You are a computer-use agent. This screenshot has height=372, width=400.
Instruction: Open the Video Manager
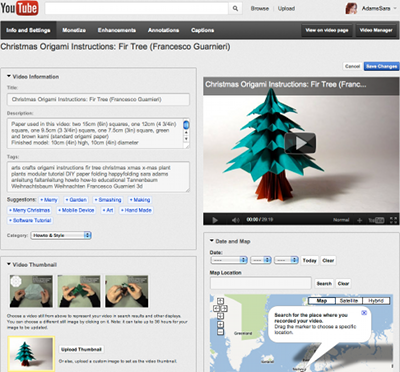[376, 30]
